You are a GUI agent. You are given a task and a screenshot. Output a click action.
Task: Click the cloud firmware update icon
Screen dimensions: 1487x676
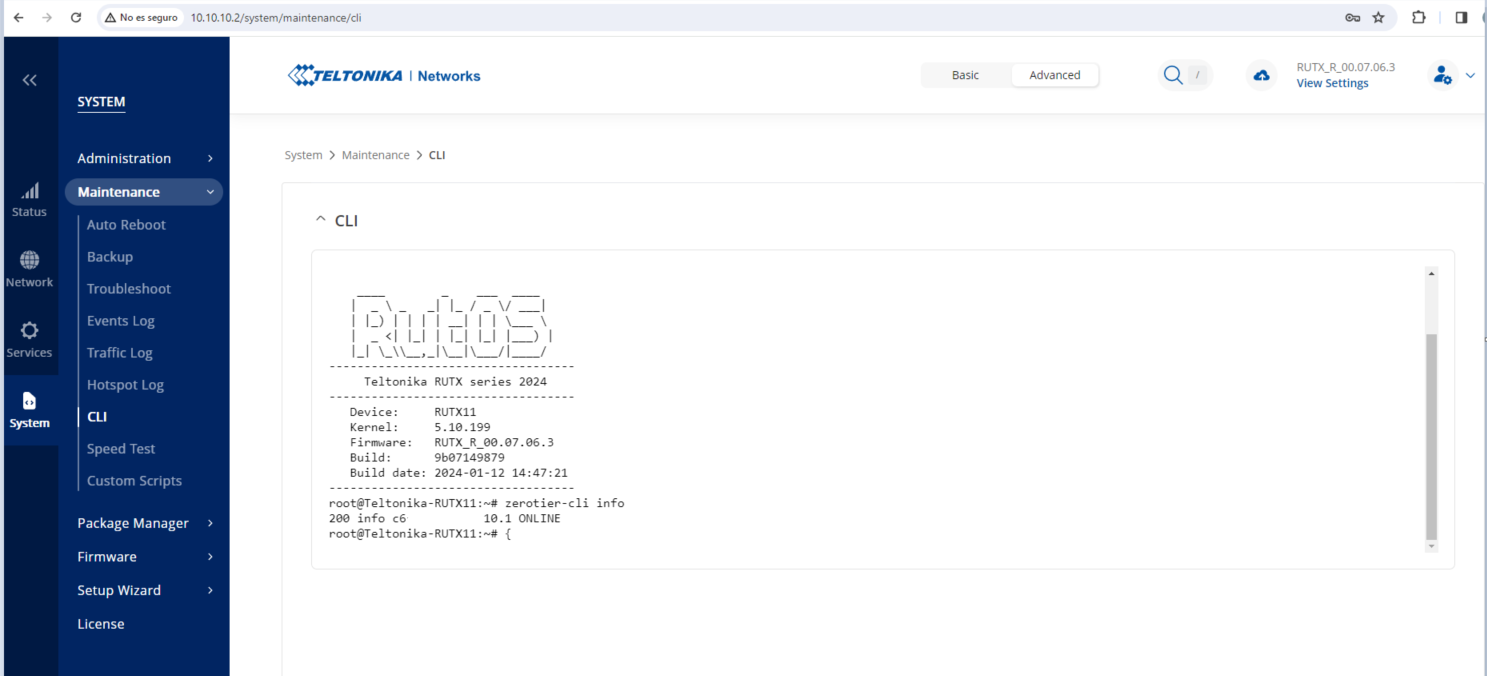click(1262, 75)
